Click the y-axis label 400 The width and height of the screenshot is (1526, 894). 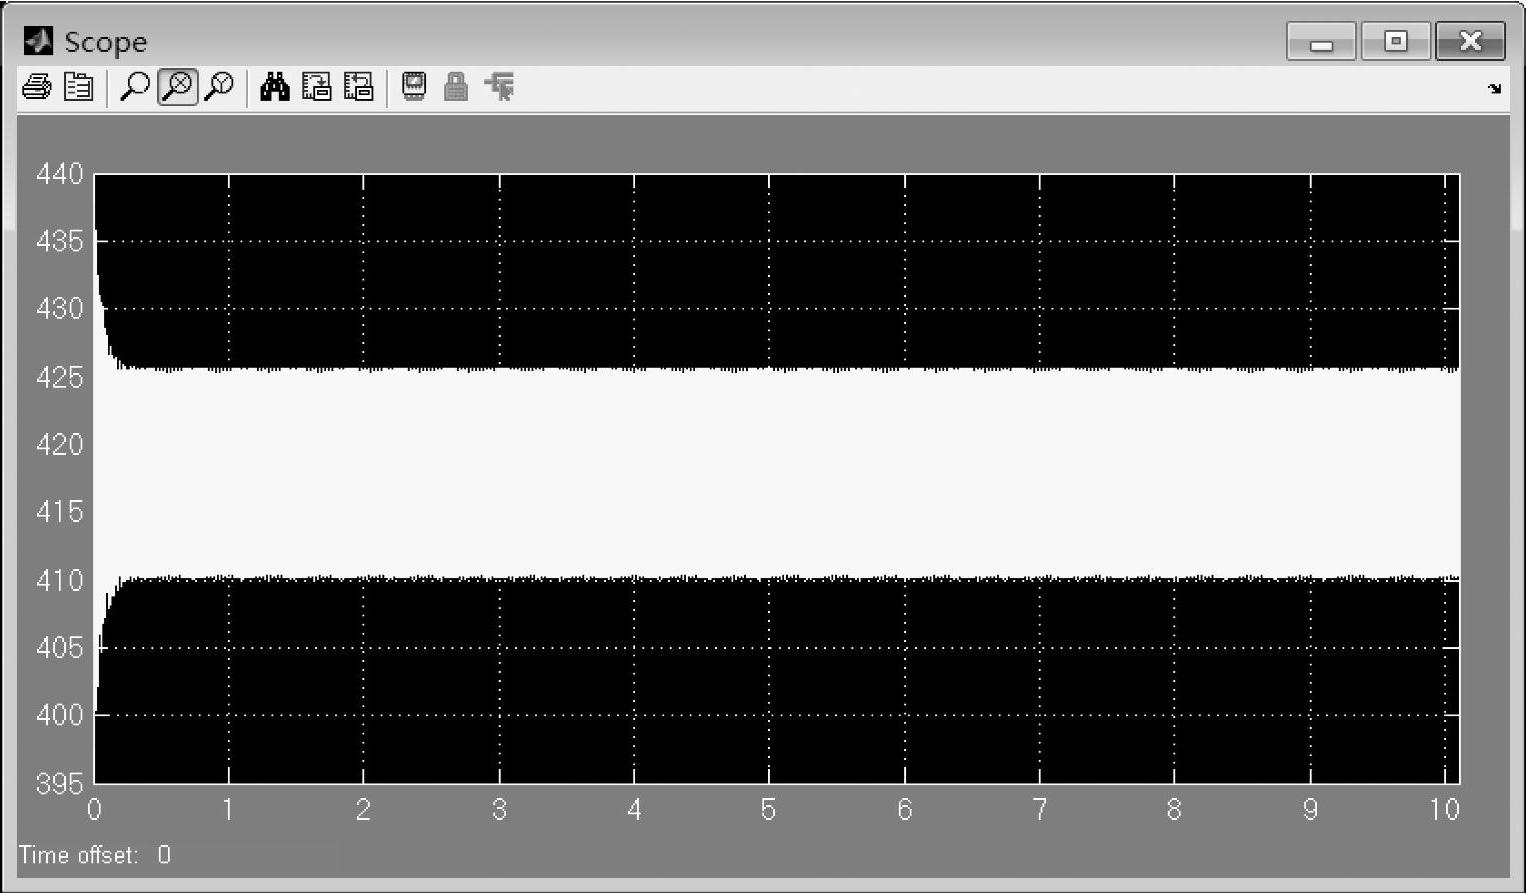(x=59, y=715)
